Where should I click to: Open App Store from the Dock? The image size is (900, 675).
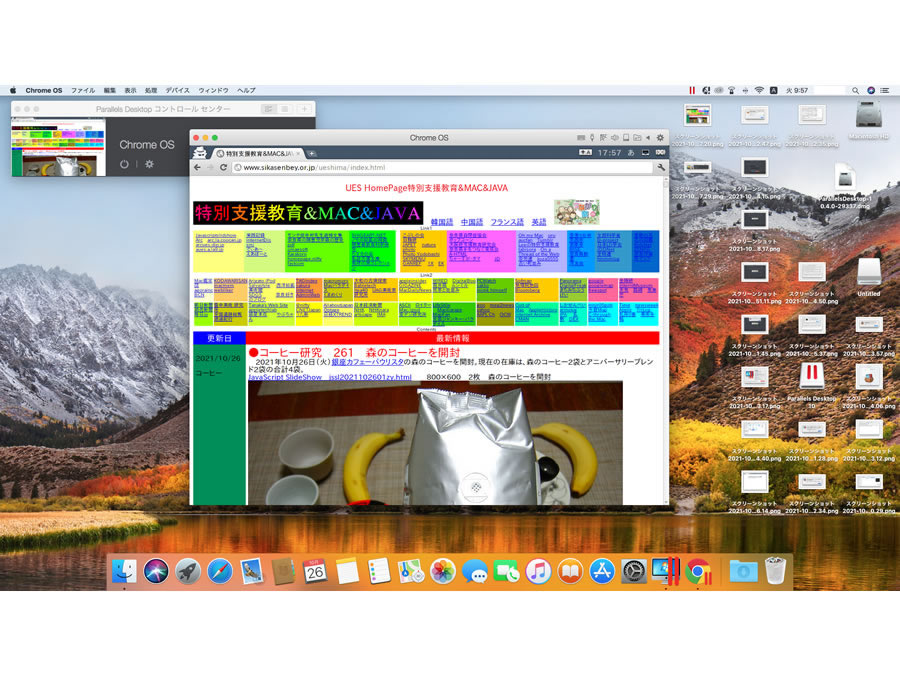(x=602, y=571)
